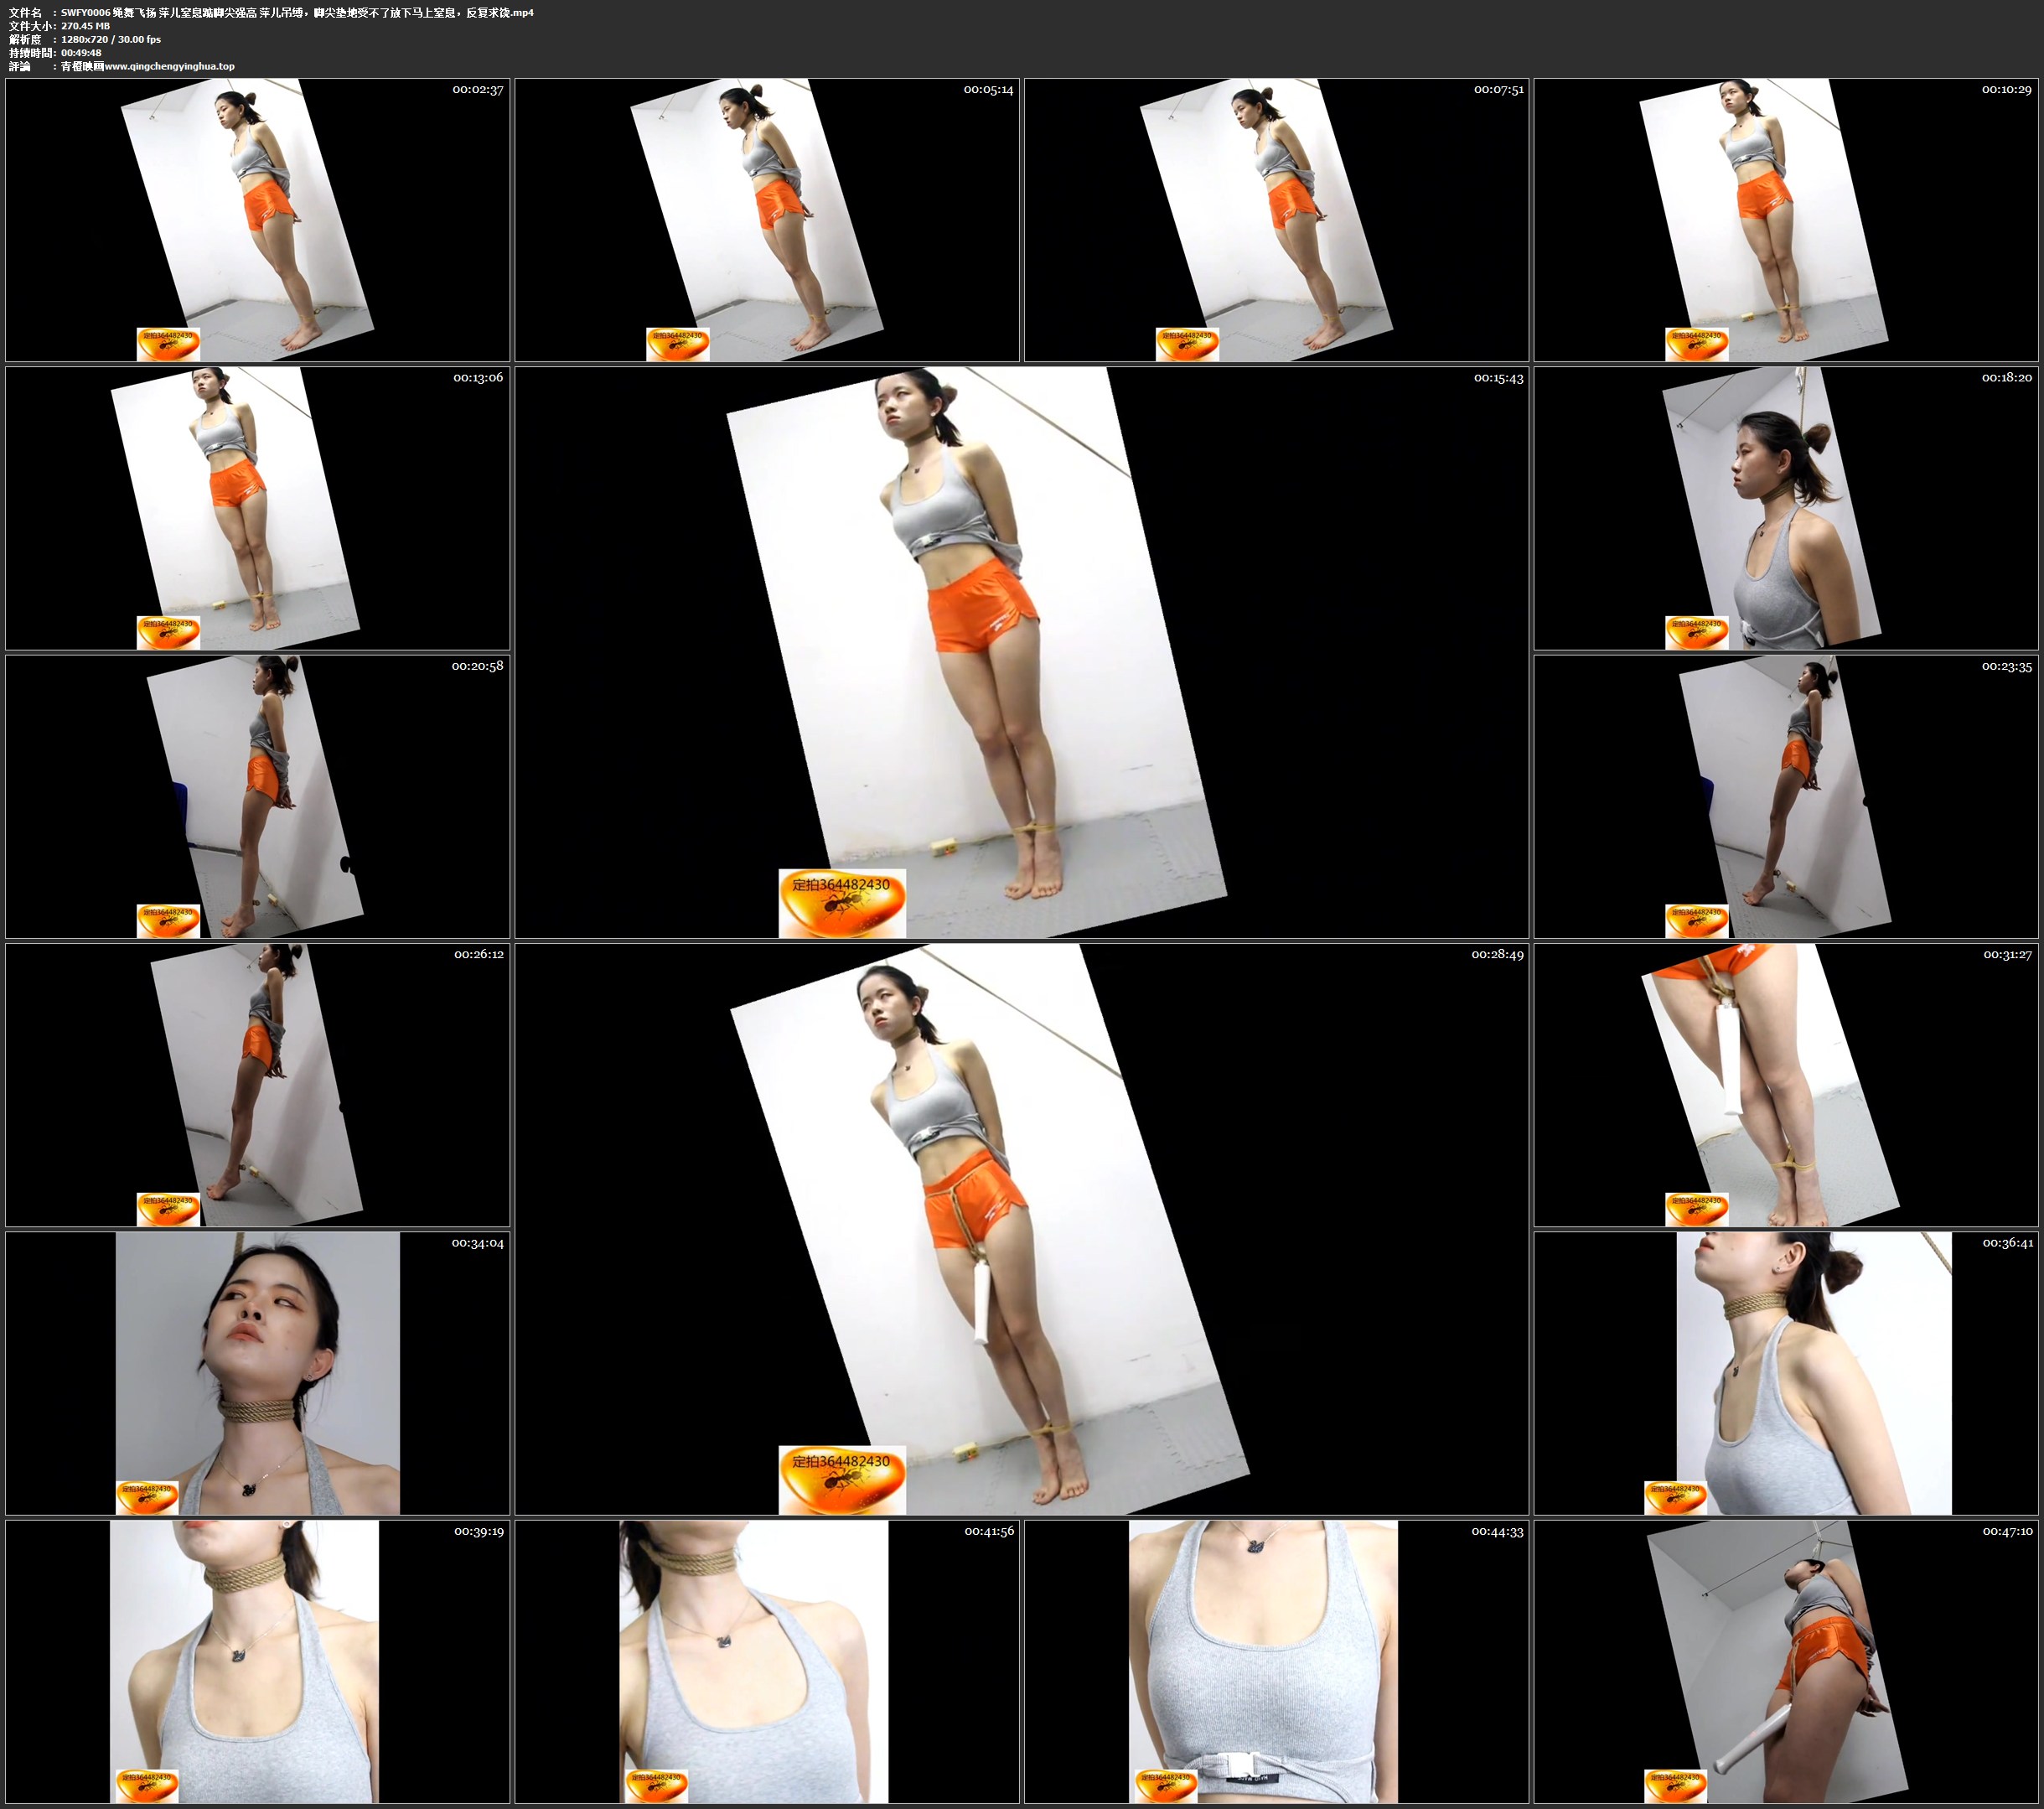Open the thumbnail labeled 00:13:06
The height and width of the screenshot is (1809, 2044).
[x=257, y=508]
